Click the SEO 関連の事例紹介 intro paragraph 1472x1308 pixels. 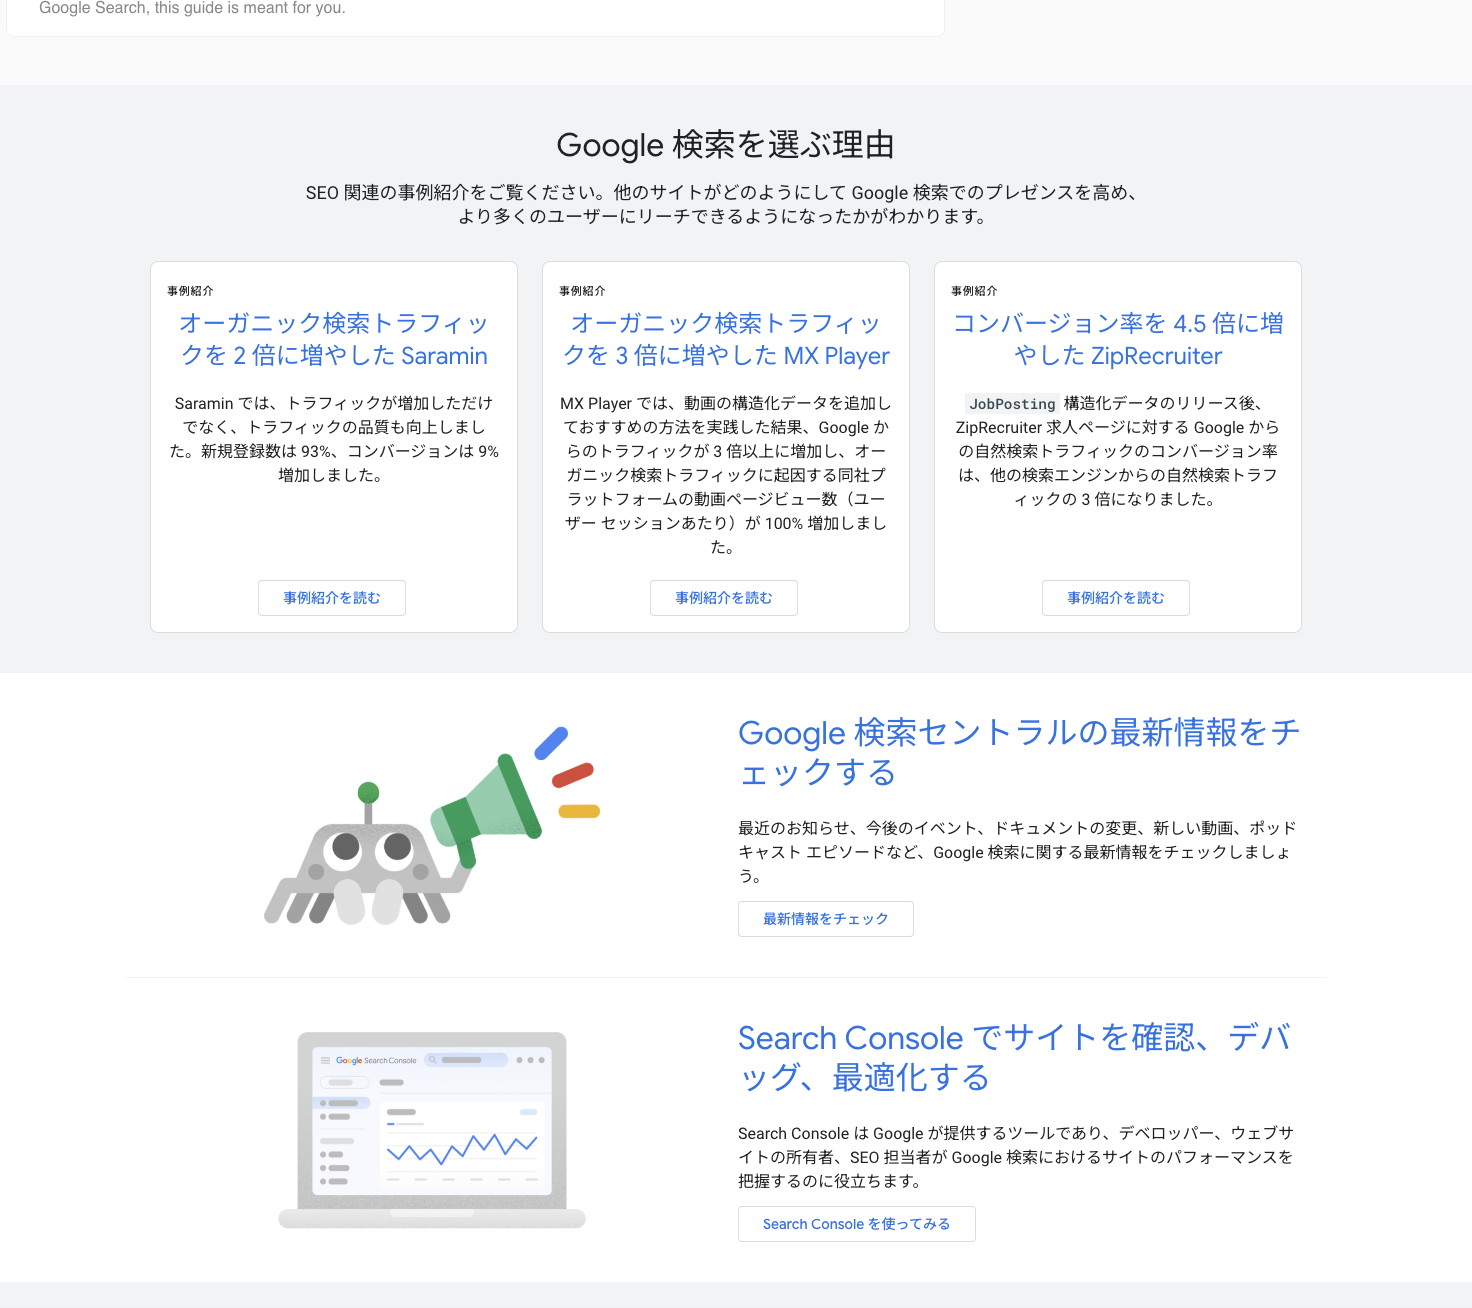click(722, 204)
